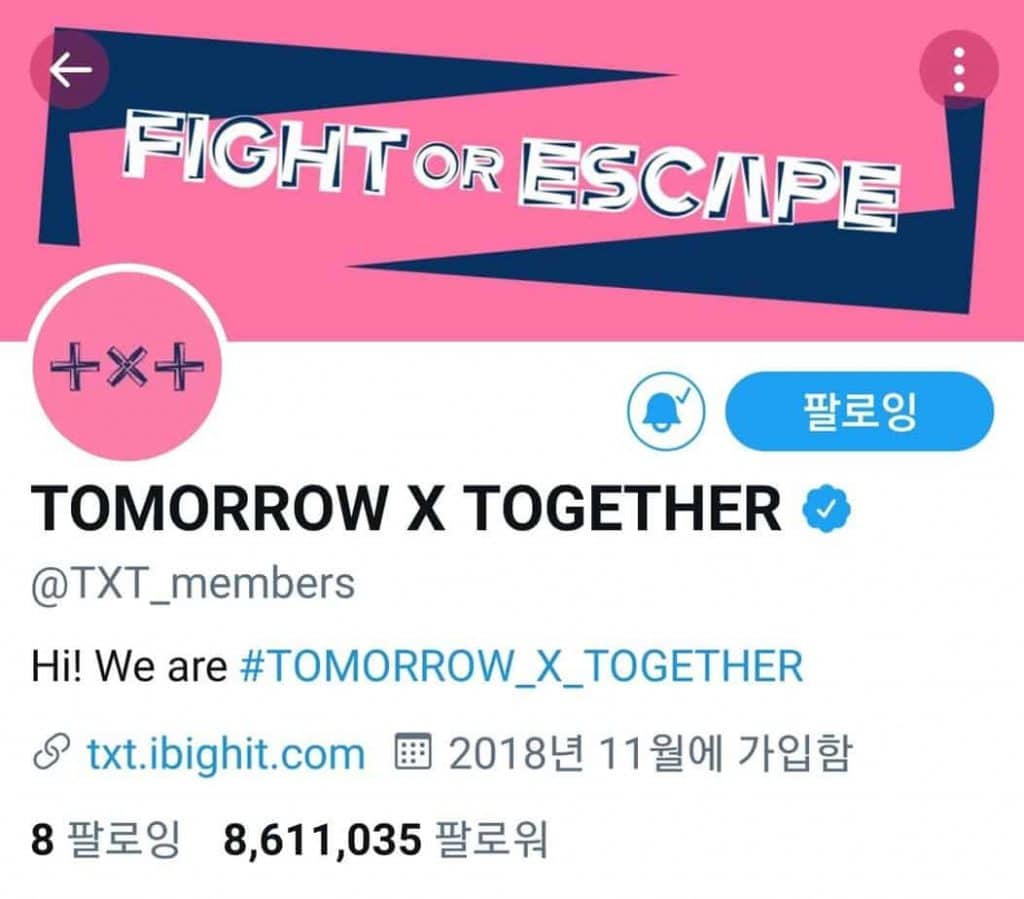This screenshot has width=1024, height=899.
Task: Click the 8,611,035 follower count number
Action: pyautogui.click(x=323, y=840)
